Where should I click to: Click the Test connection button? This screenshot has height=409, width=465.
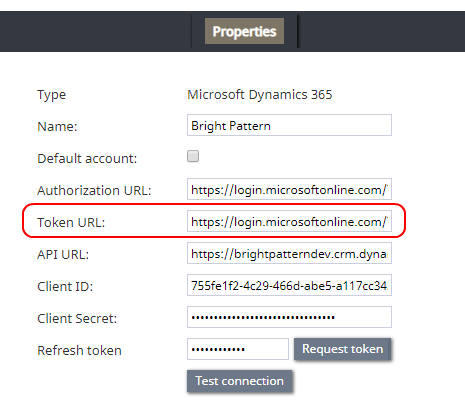point(239,381)
